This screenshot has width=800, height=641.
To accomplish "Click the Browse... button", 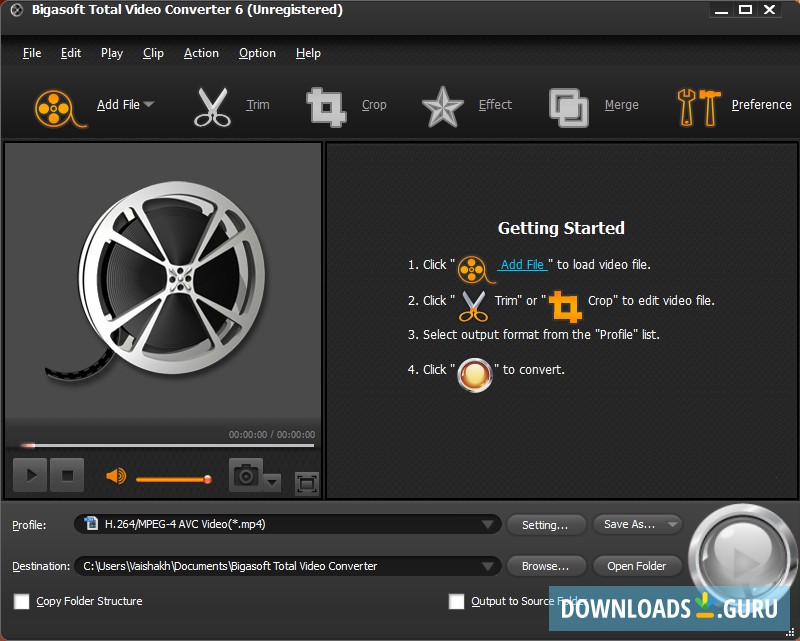I will (545, 566).
